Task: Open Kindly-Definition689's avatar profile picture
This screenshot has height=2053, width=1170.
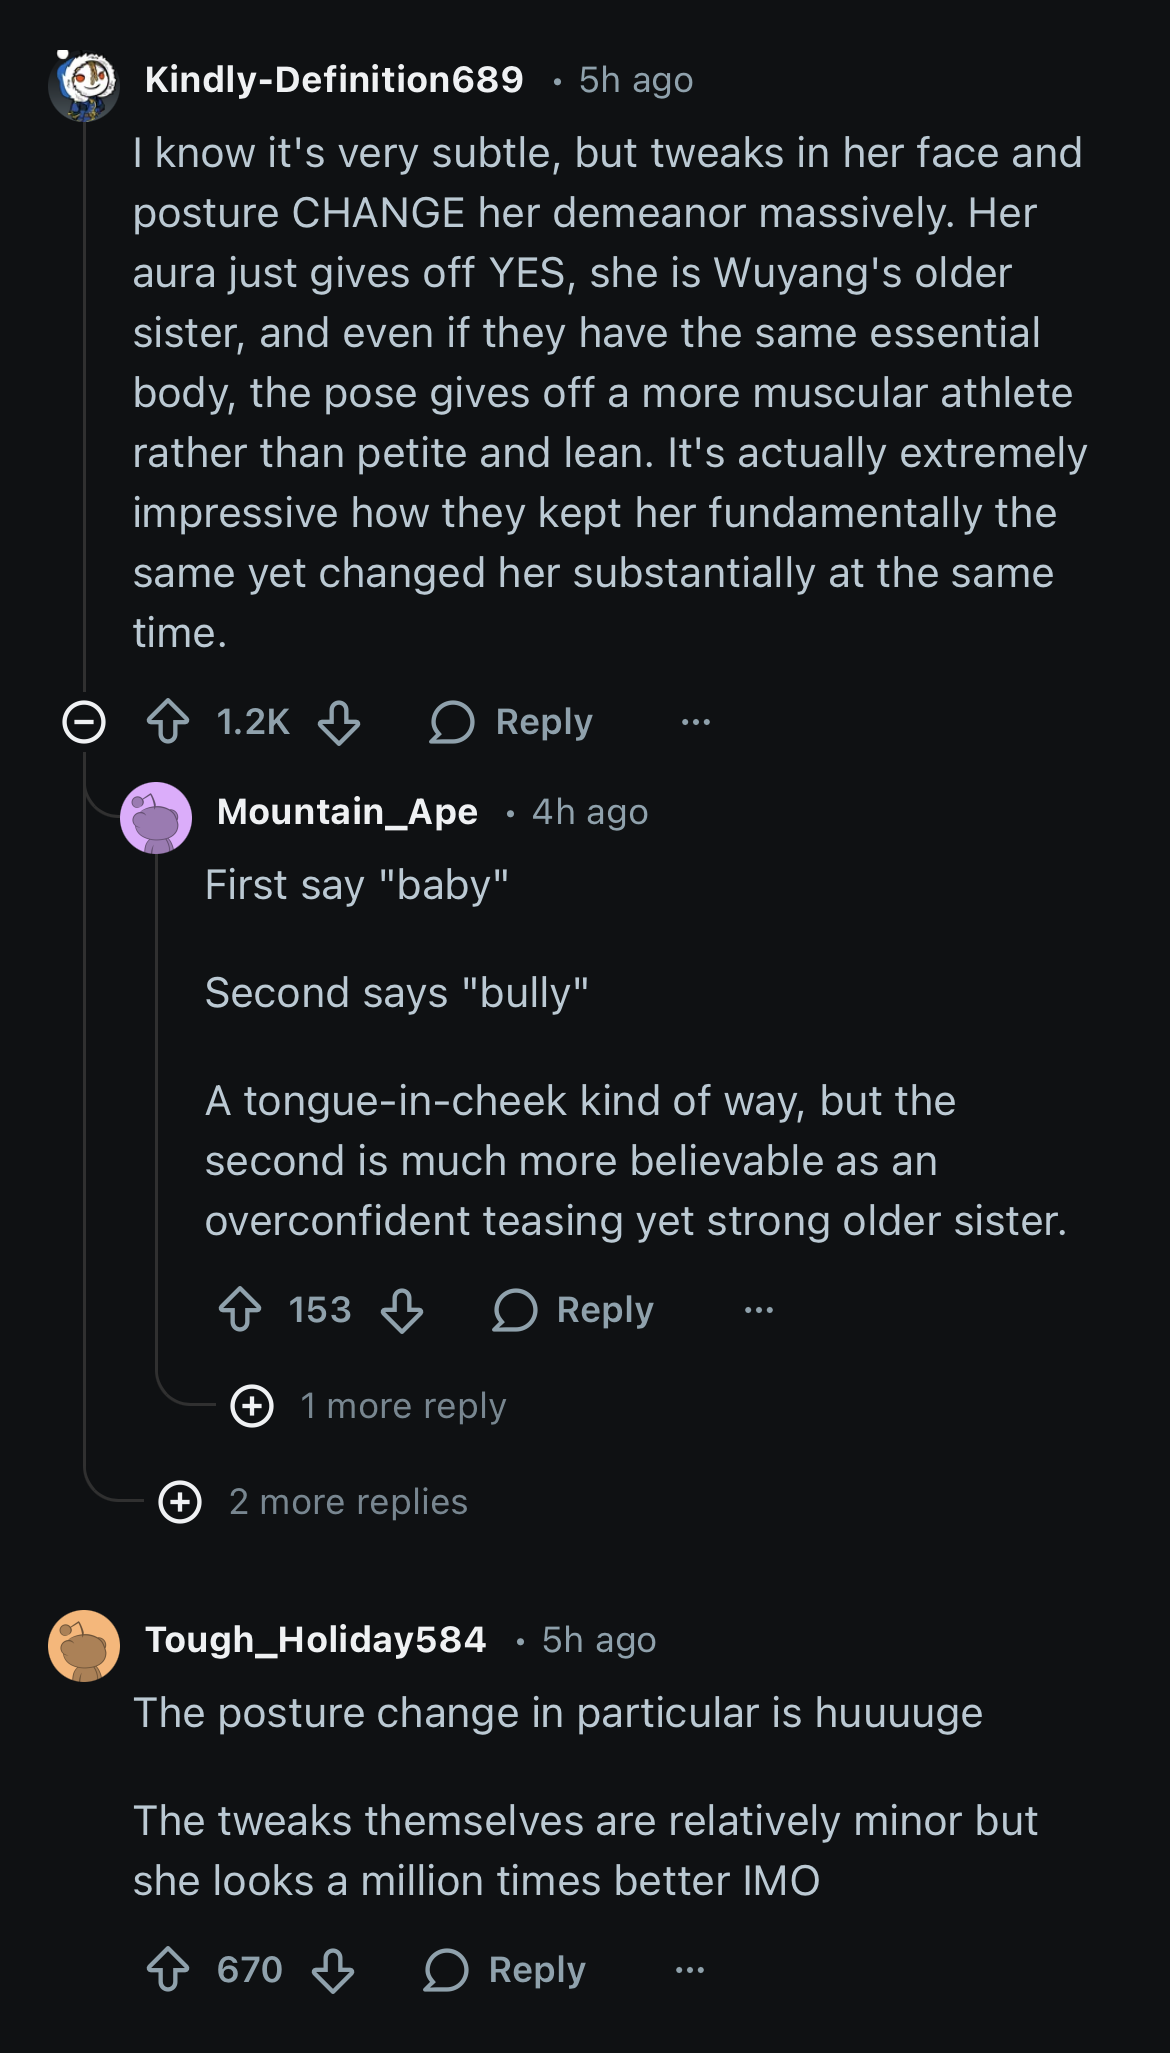Action: (x=84, y=83)
